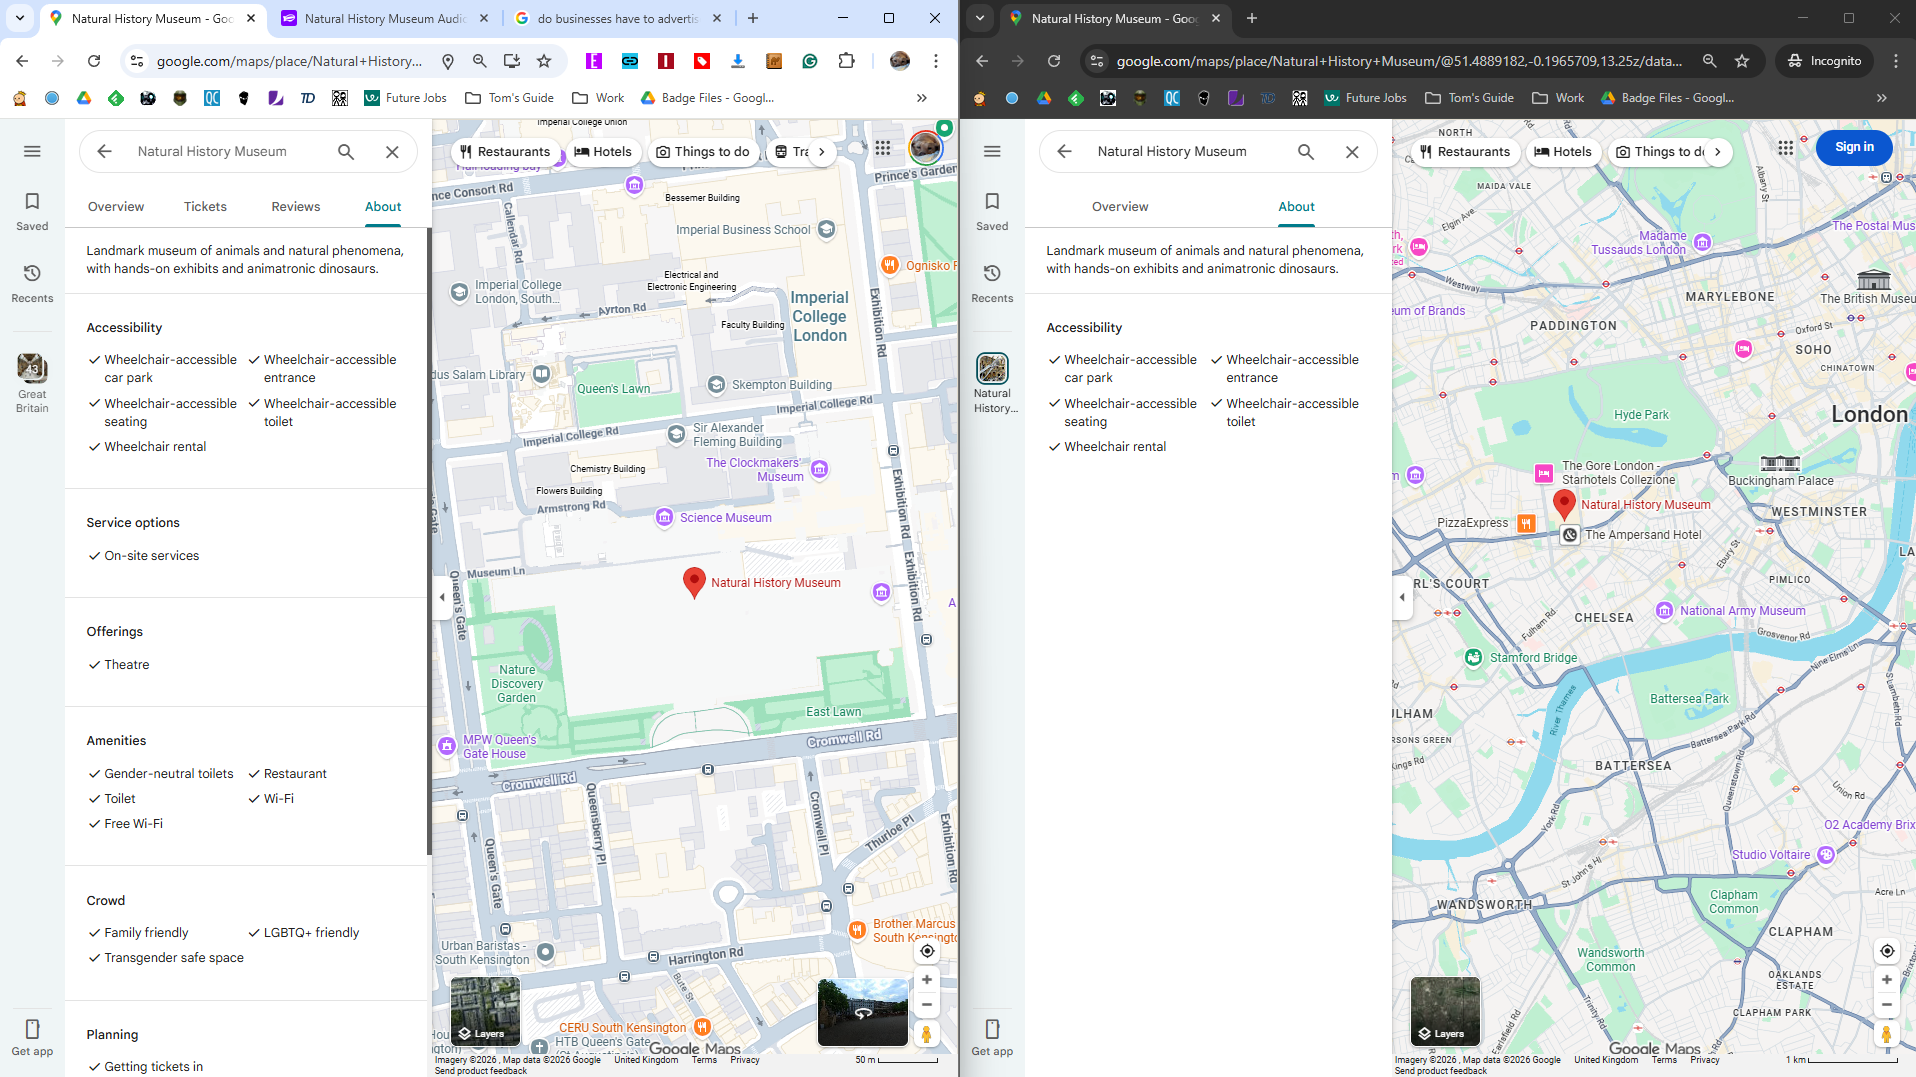Click the Show Your Location compass icon
The width and height of the screenshot is (1916, 1077).
point(926,950)
